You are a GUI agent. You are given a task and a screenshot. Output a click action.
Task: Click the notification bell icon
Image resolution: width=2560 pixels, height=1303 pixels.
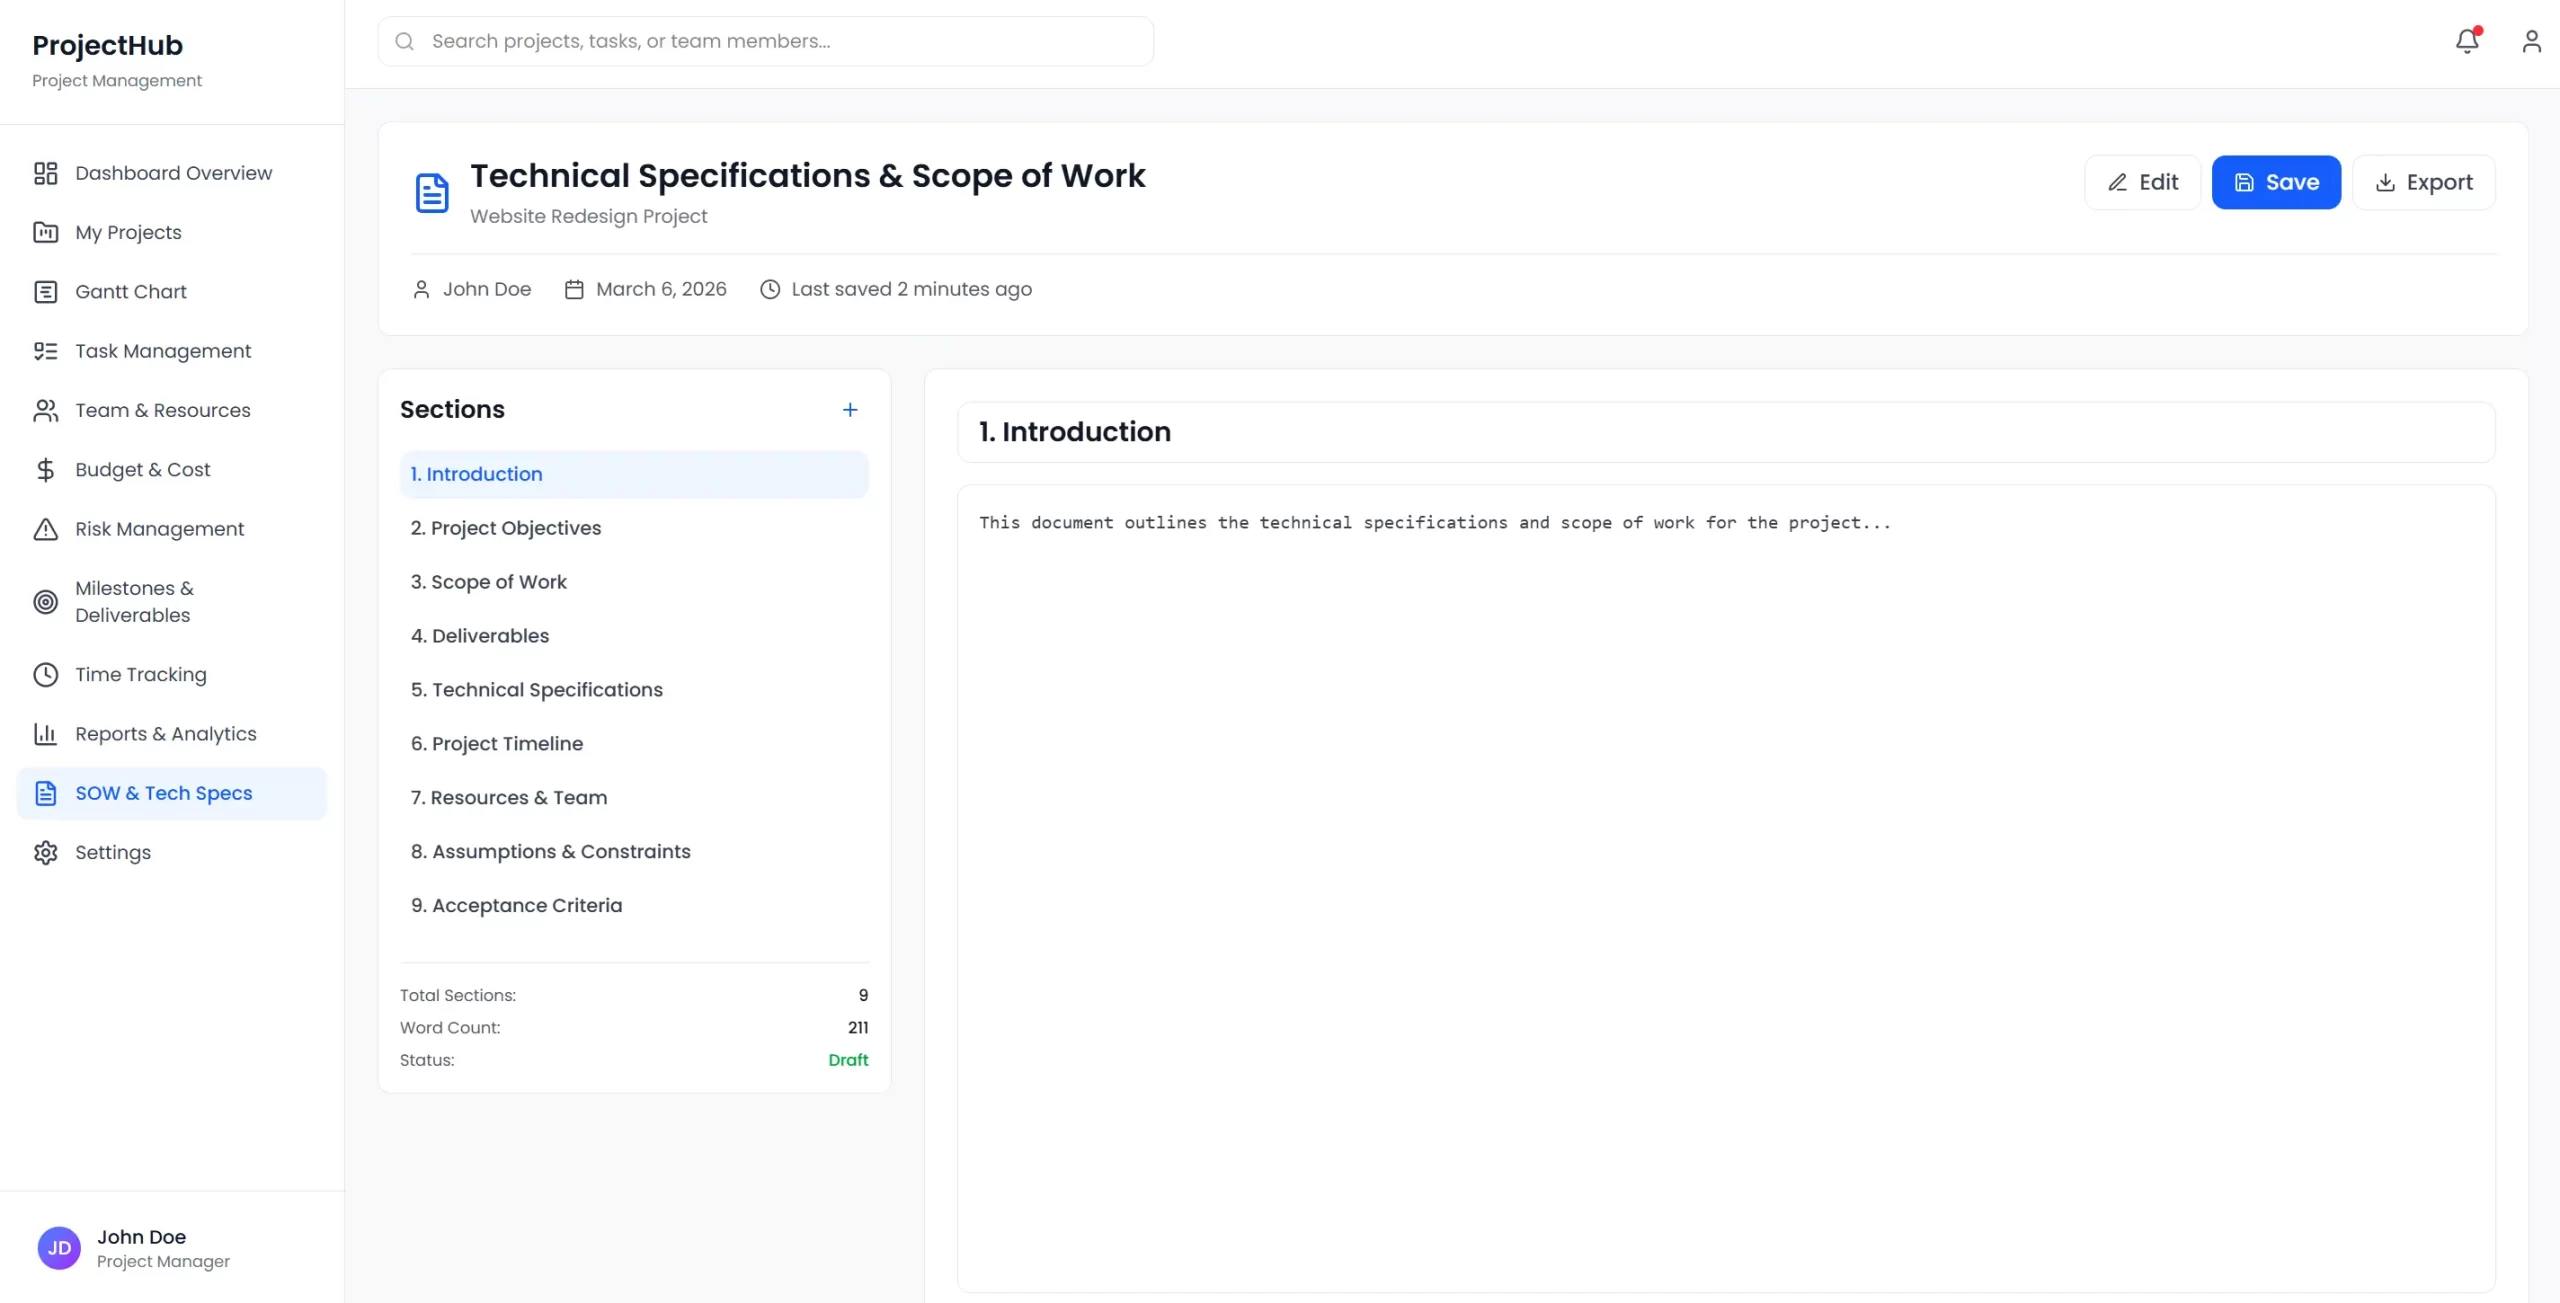[2467, 41]
